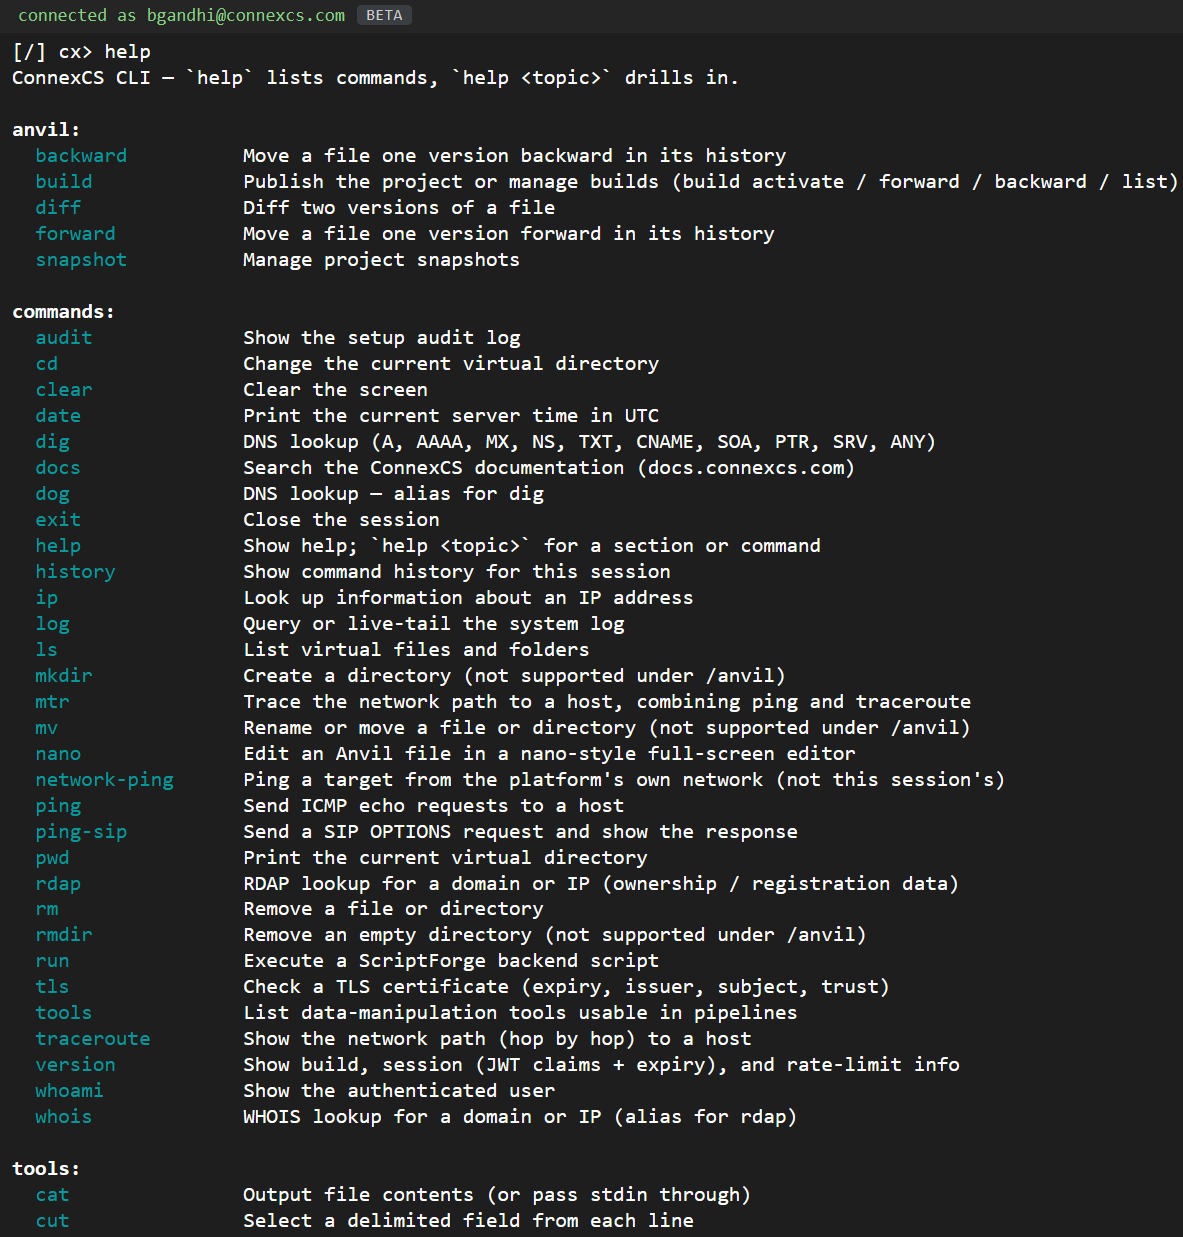
Task: Open the audit command entry
Action: tap(64, 337)
